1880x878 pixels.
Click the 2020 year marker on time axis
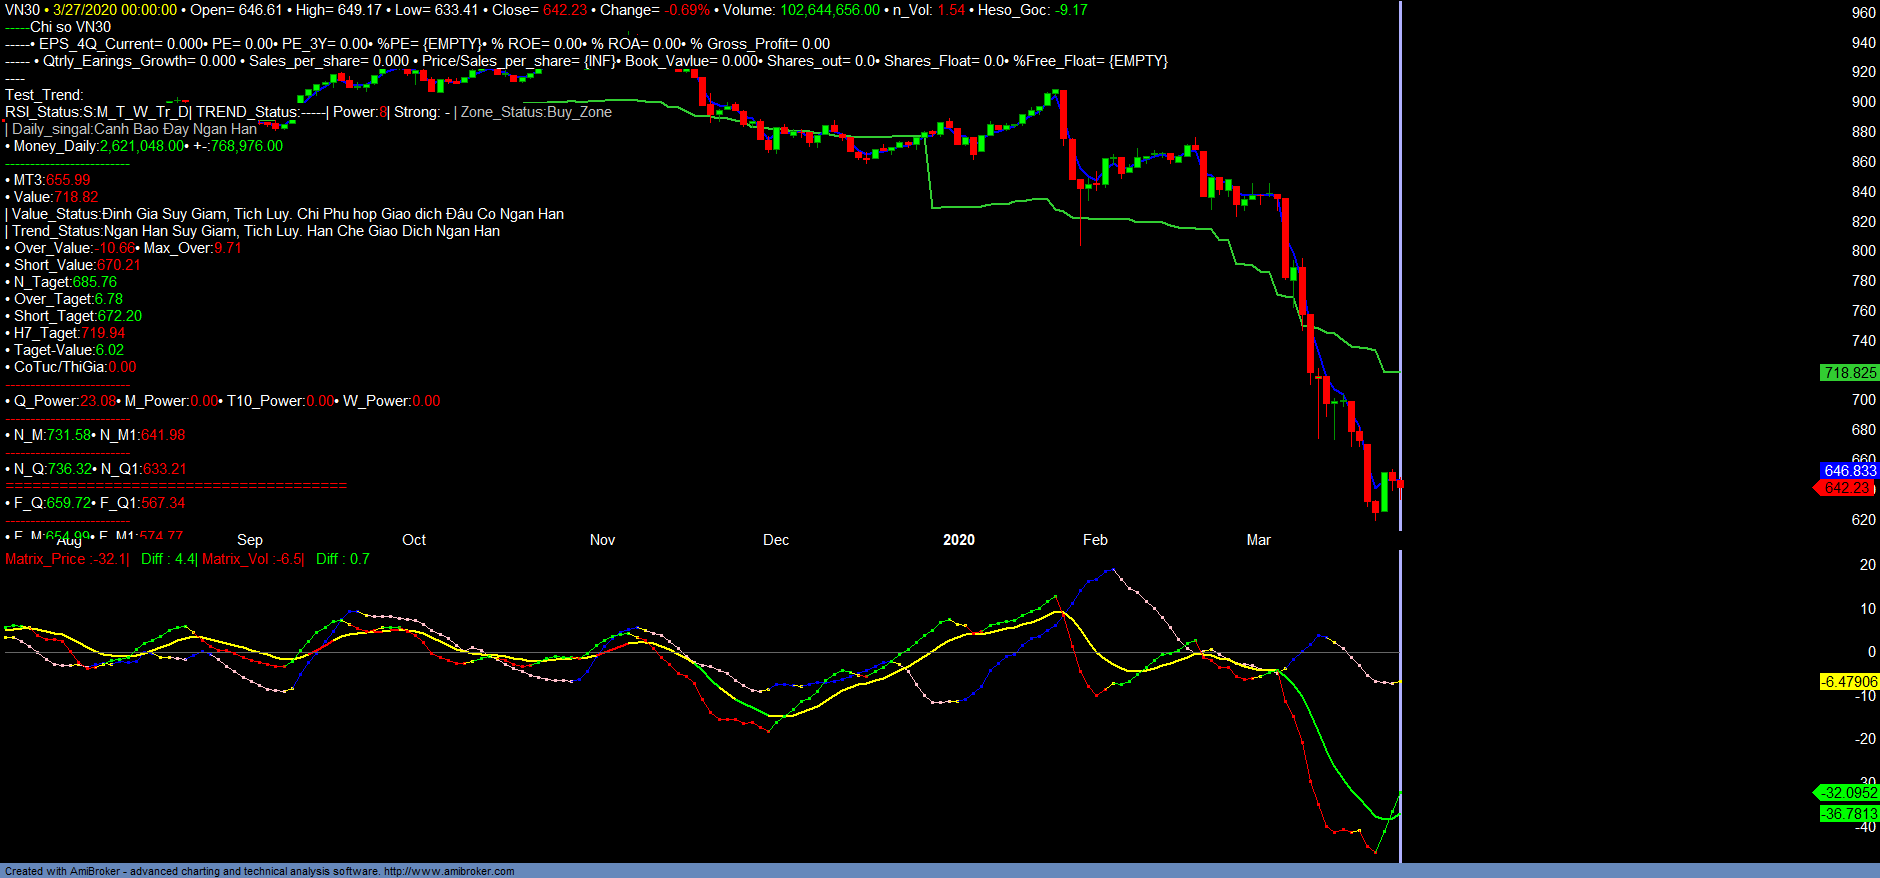[x=958, y=540]
